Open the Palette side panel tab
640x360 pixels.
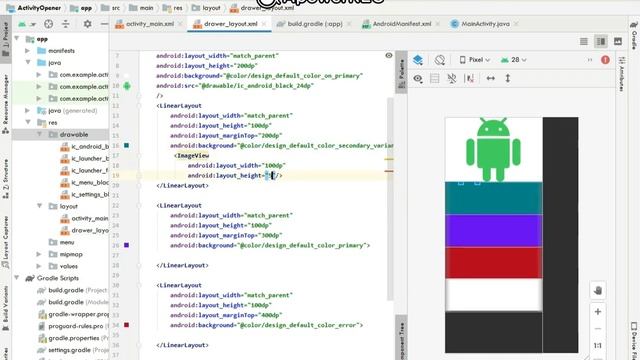(x=402, y=73)
